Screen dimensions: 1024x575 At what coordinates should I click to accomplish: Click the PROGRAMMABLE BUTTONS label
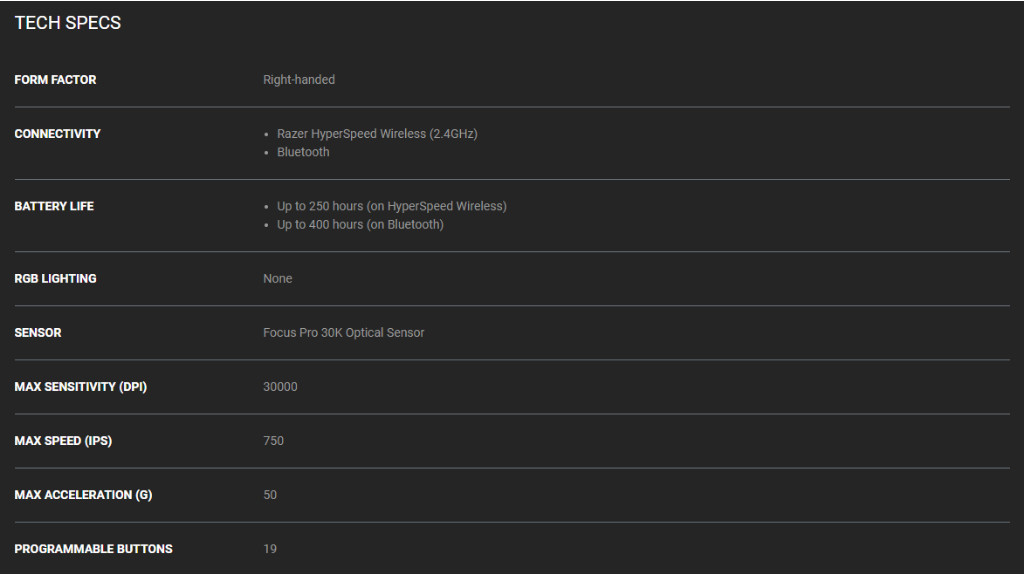93,549
